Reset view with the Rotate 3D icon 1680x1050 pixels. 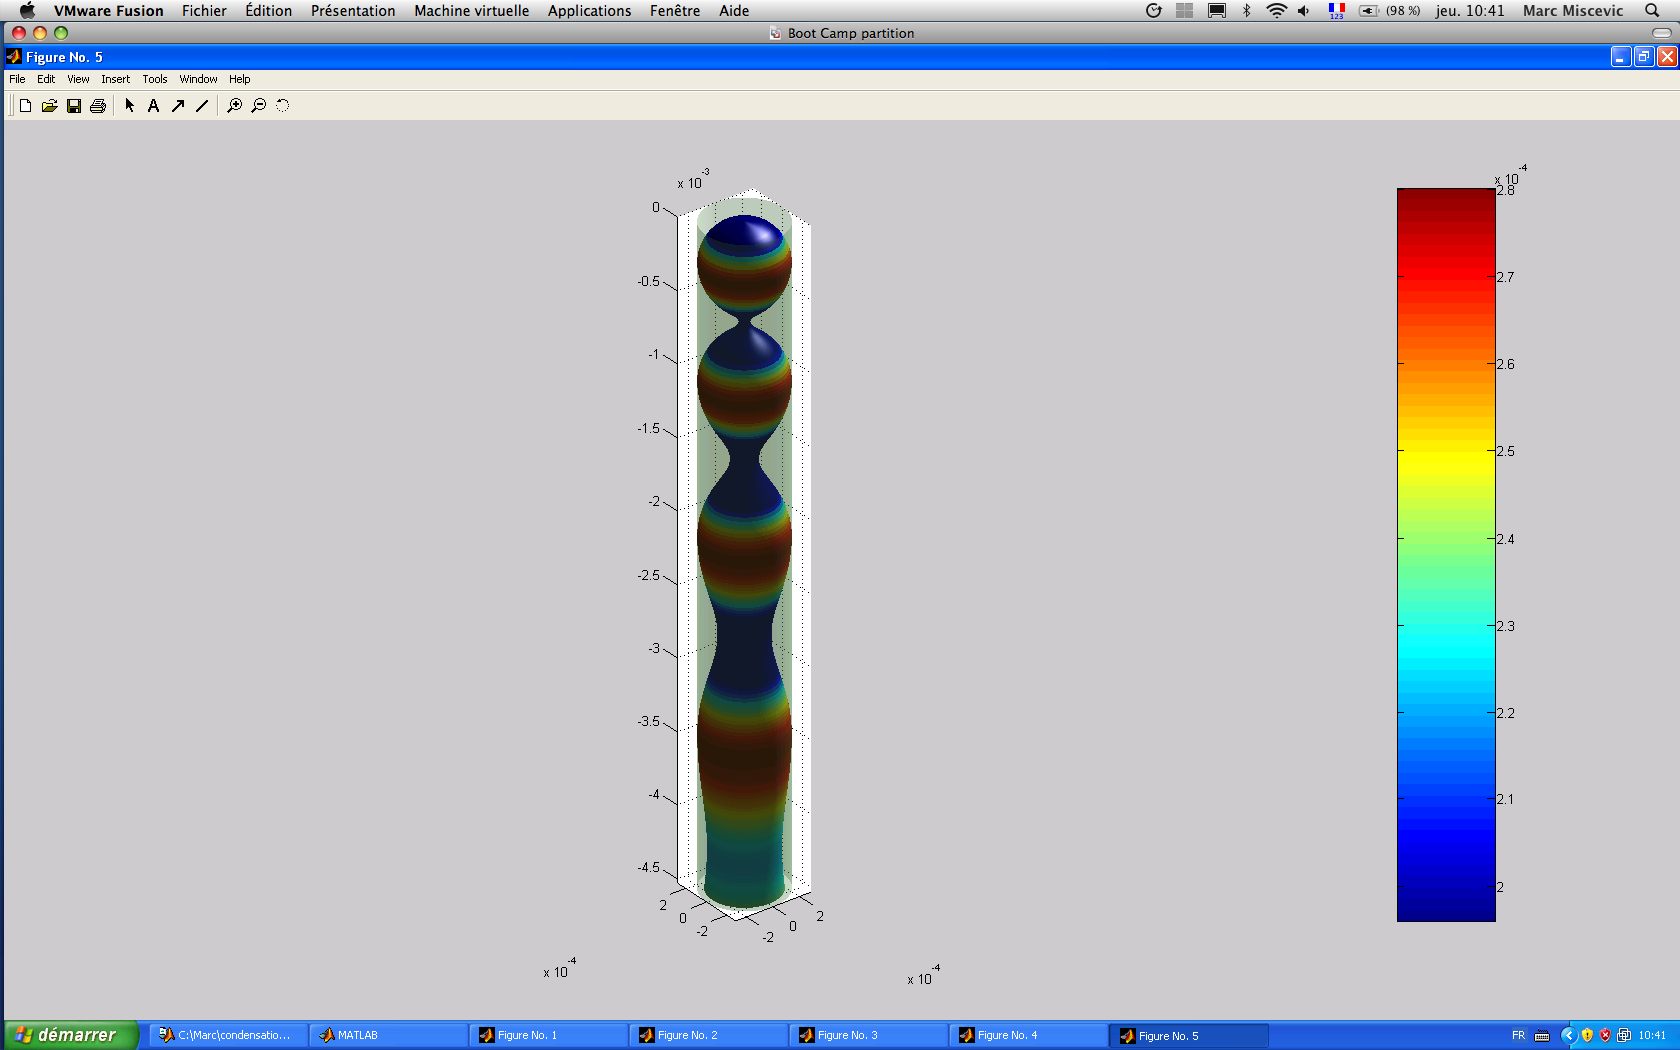283,106
